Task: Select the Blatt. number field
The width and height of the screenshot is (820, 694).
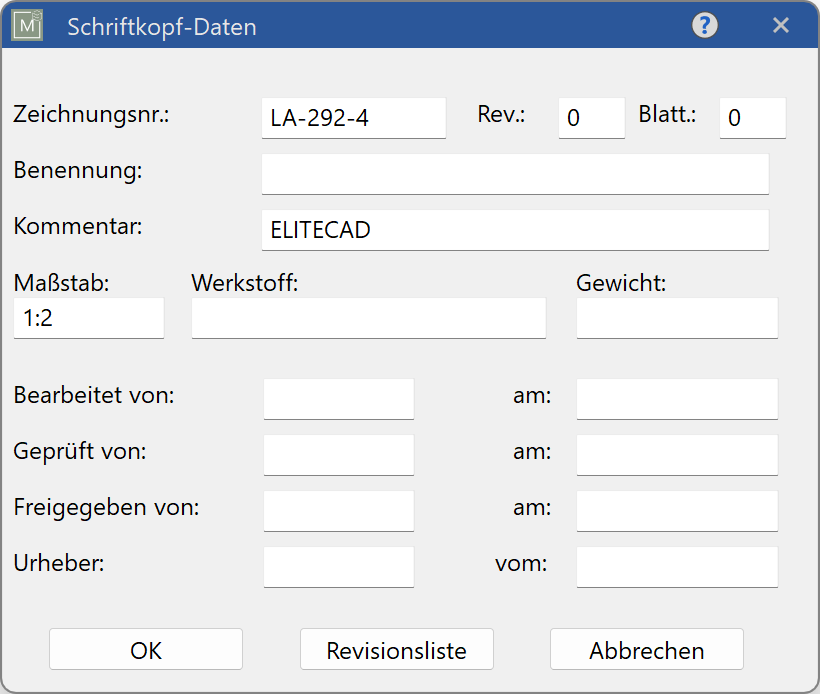Action: coord(752,118)
